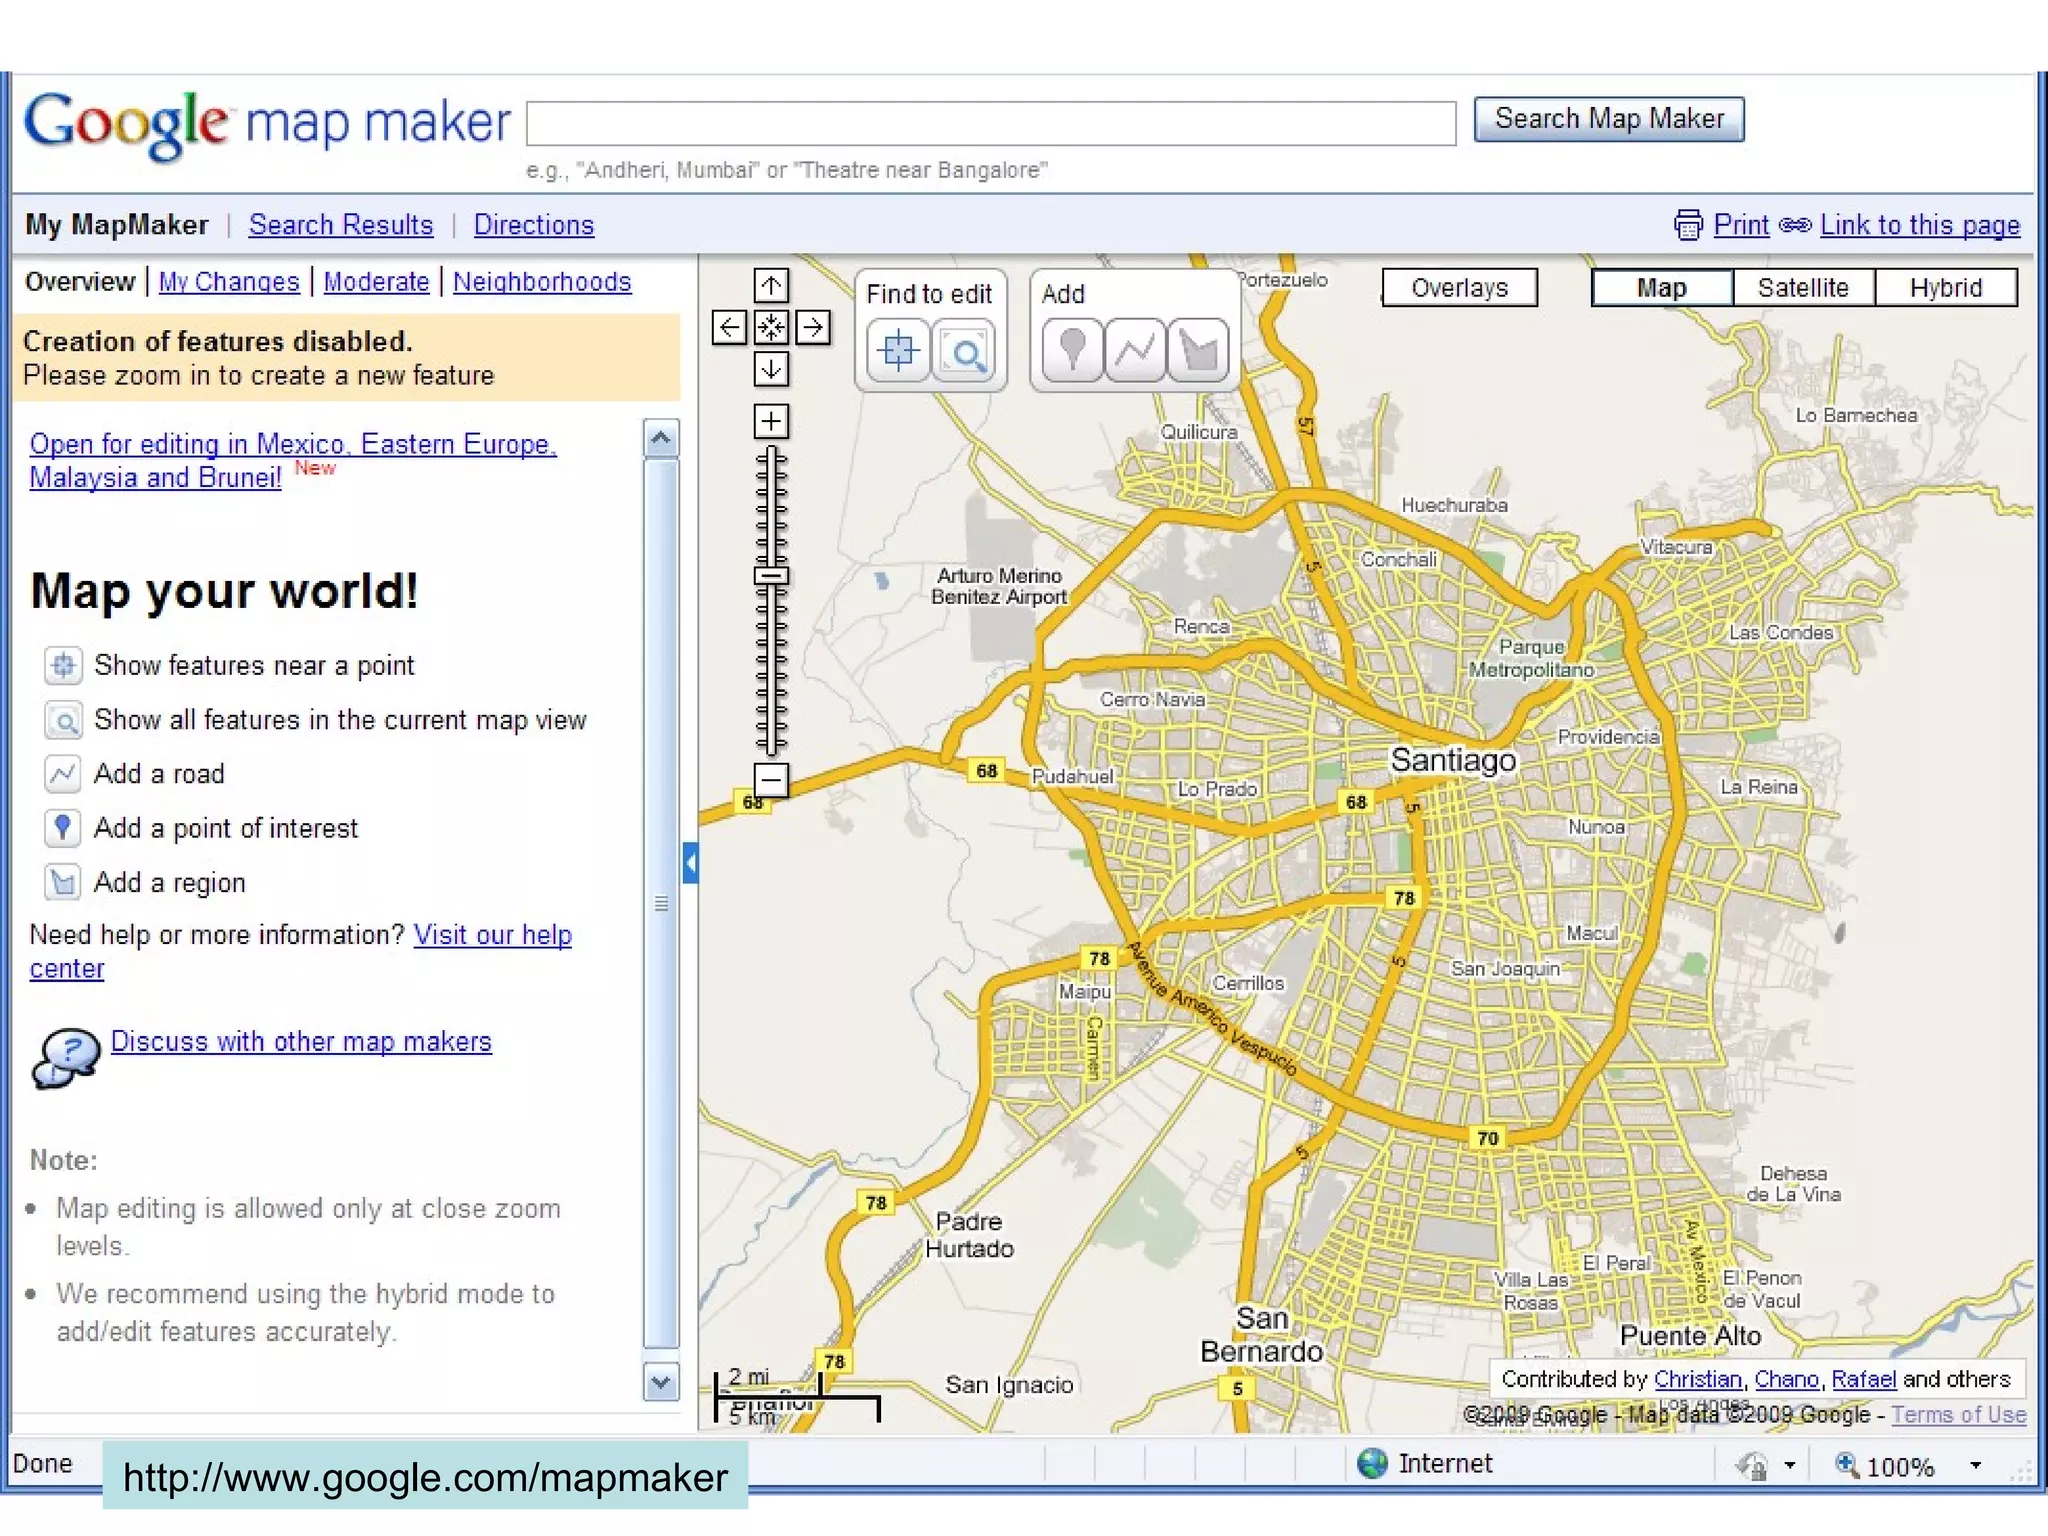Pan the map right with the arrow
Screen dimensions: 2048x1536
812,327
